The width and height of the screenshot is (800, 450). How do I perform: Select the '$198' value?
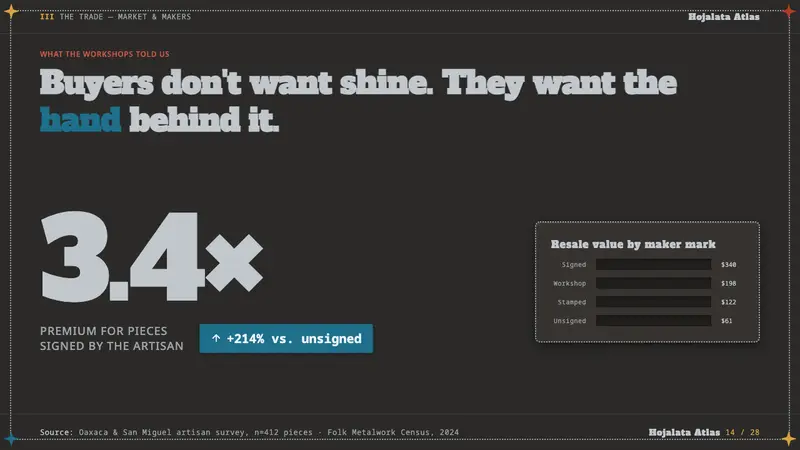728,283
